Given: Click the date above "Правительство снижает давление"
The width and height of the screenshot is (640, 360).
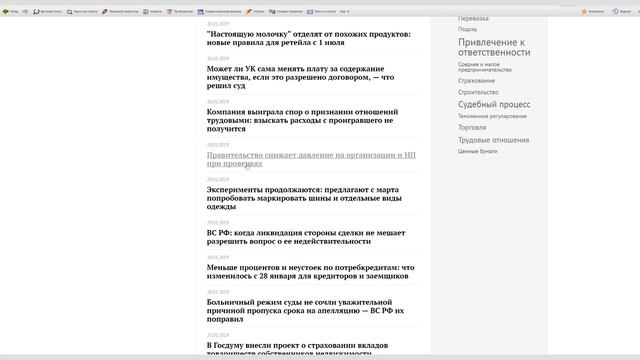Looking at the screenshot, I should 218,145.
